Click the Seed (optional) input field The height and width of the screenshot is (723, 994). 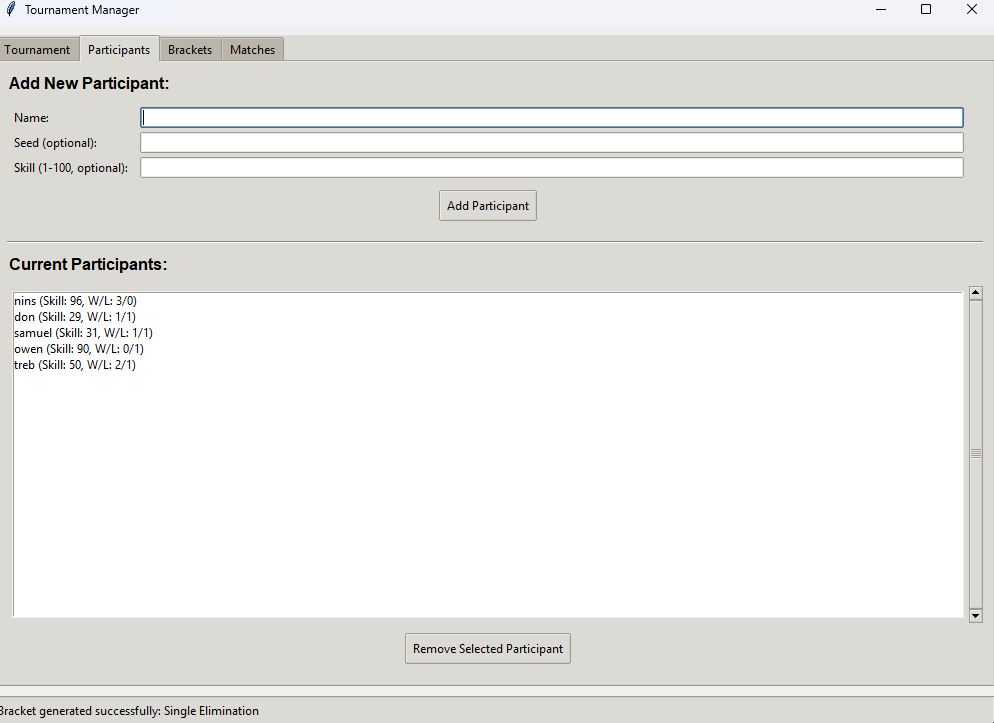[550, 142]
